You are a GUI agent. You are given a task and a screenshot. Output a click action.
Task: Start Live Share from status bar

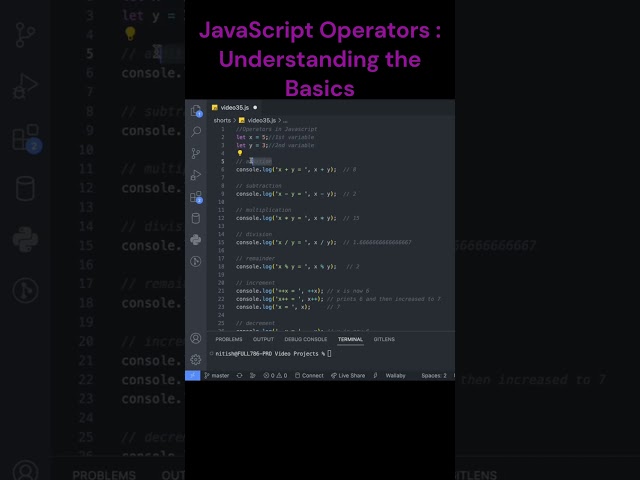[x=348, y=376]
